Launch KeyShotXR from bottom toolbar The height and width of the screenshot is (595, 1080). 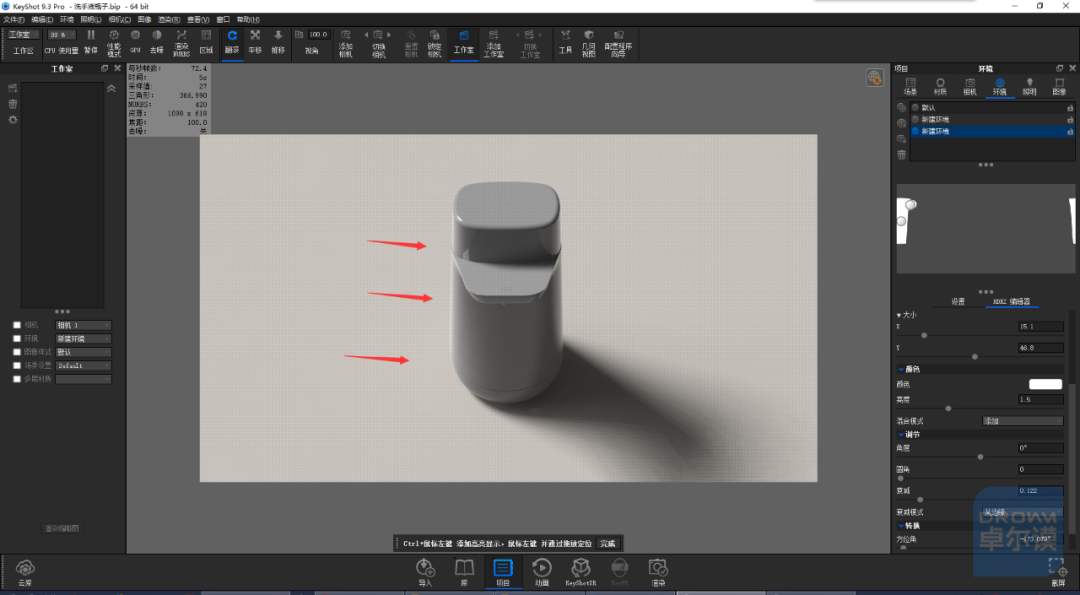[x=581, y=573]
